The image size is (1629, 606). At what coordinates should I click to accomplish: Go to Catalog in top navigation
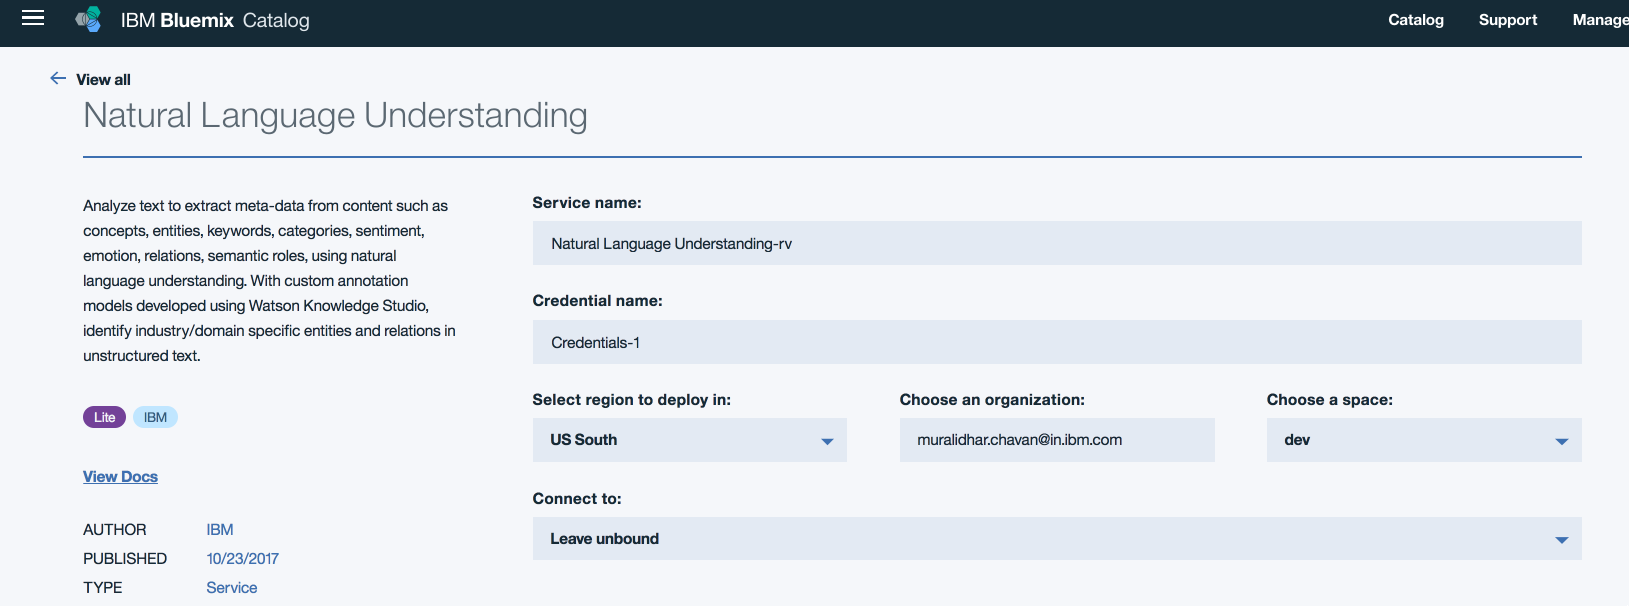(x=1416, y=20)
